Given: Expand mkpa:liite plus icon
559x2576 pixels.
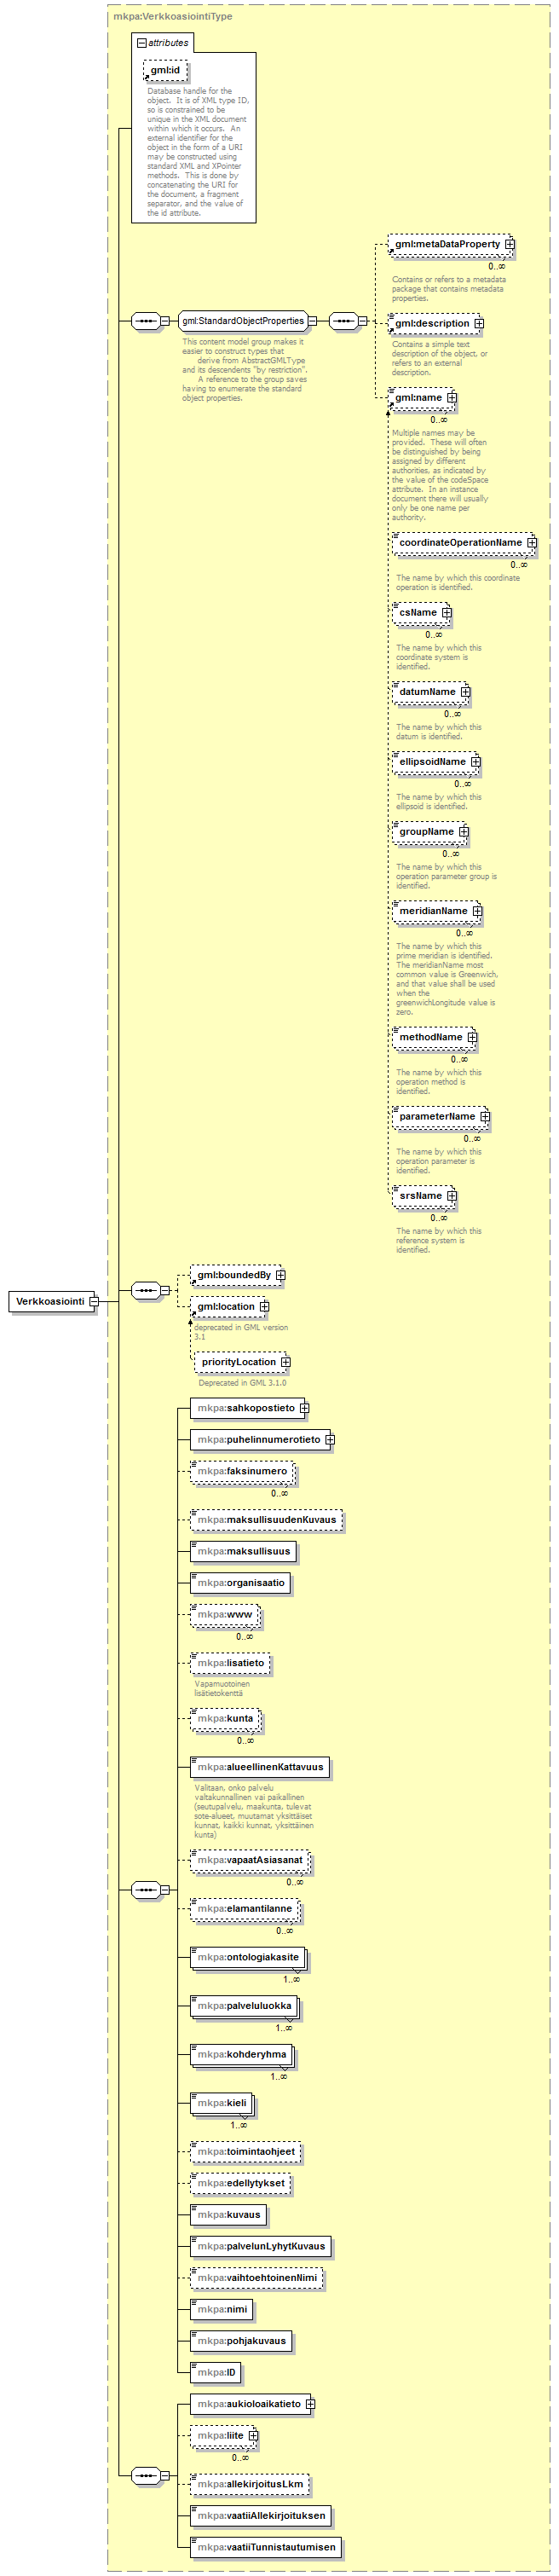Looking at the screenshot, I should point(254,2435).
